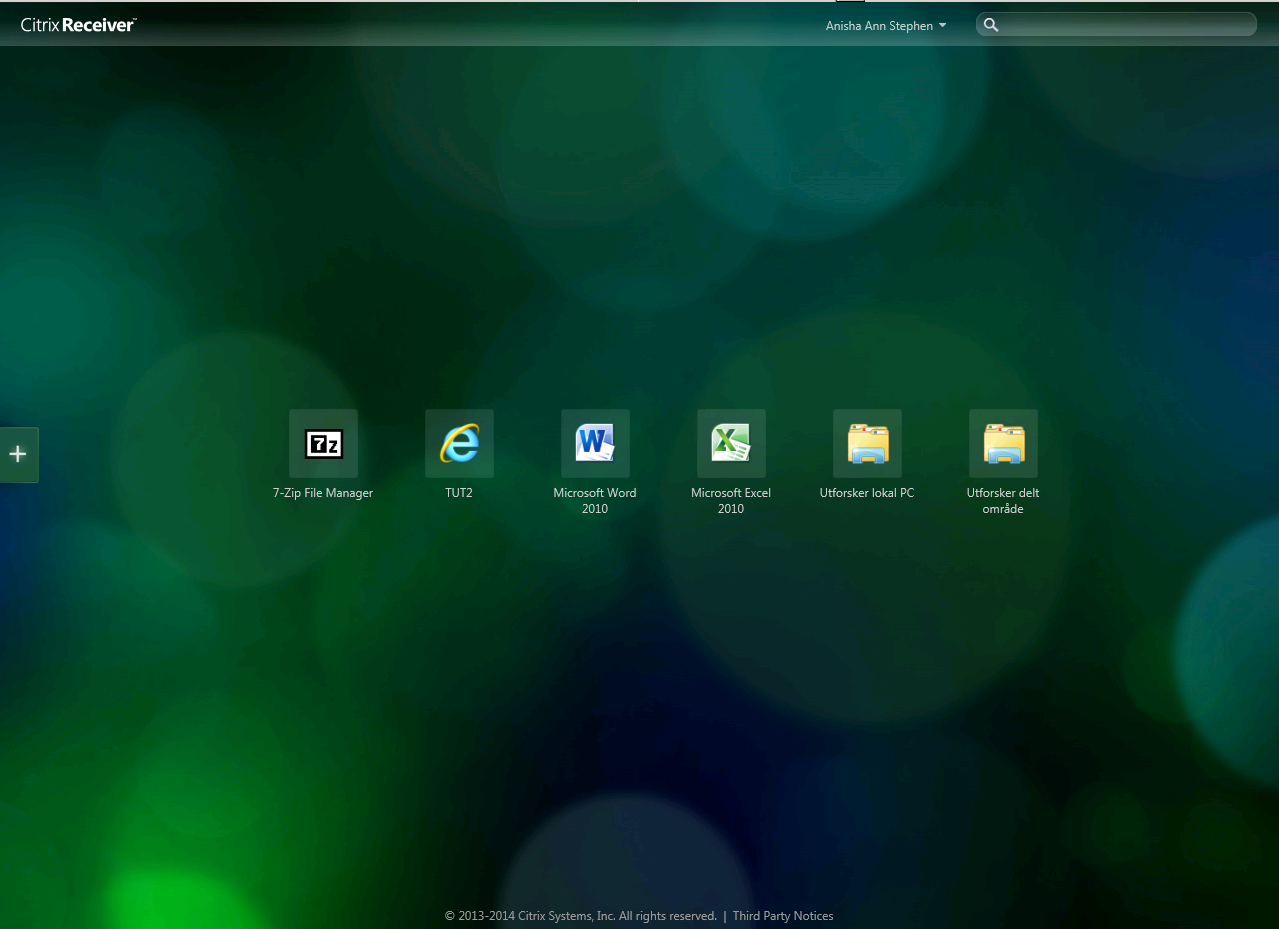
Task: Select the "Utforsker lokal PC" label
Action: point(867,493)
